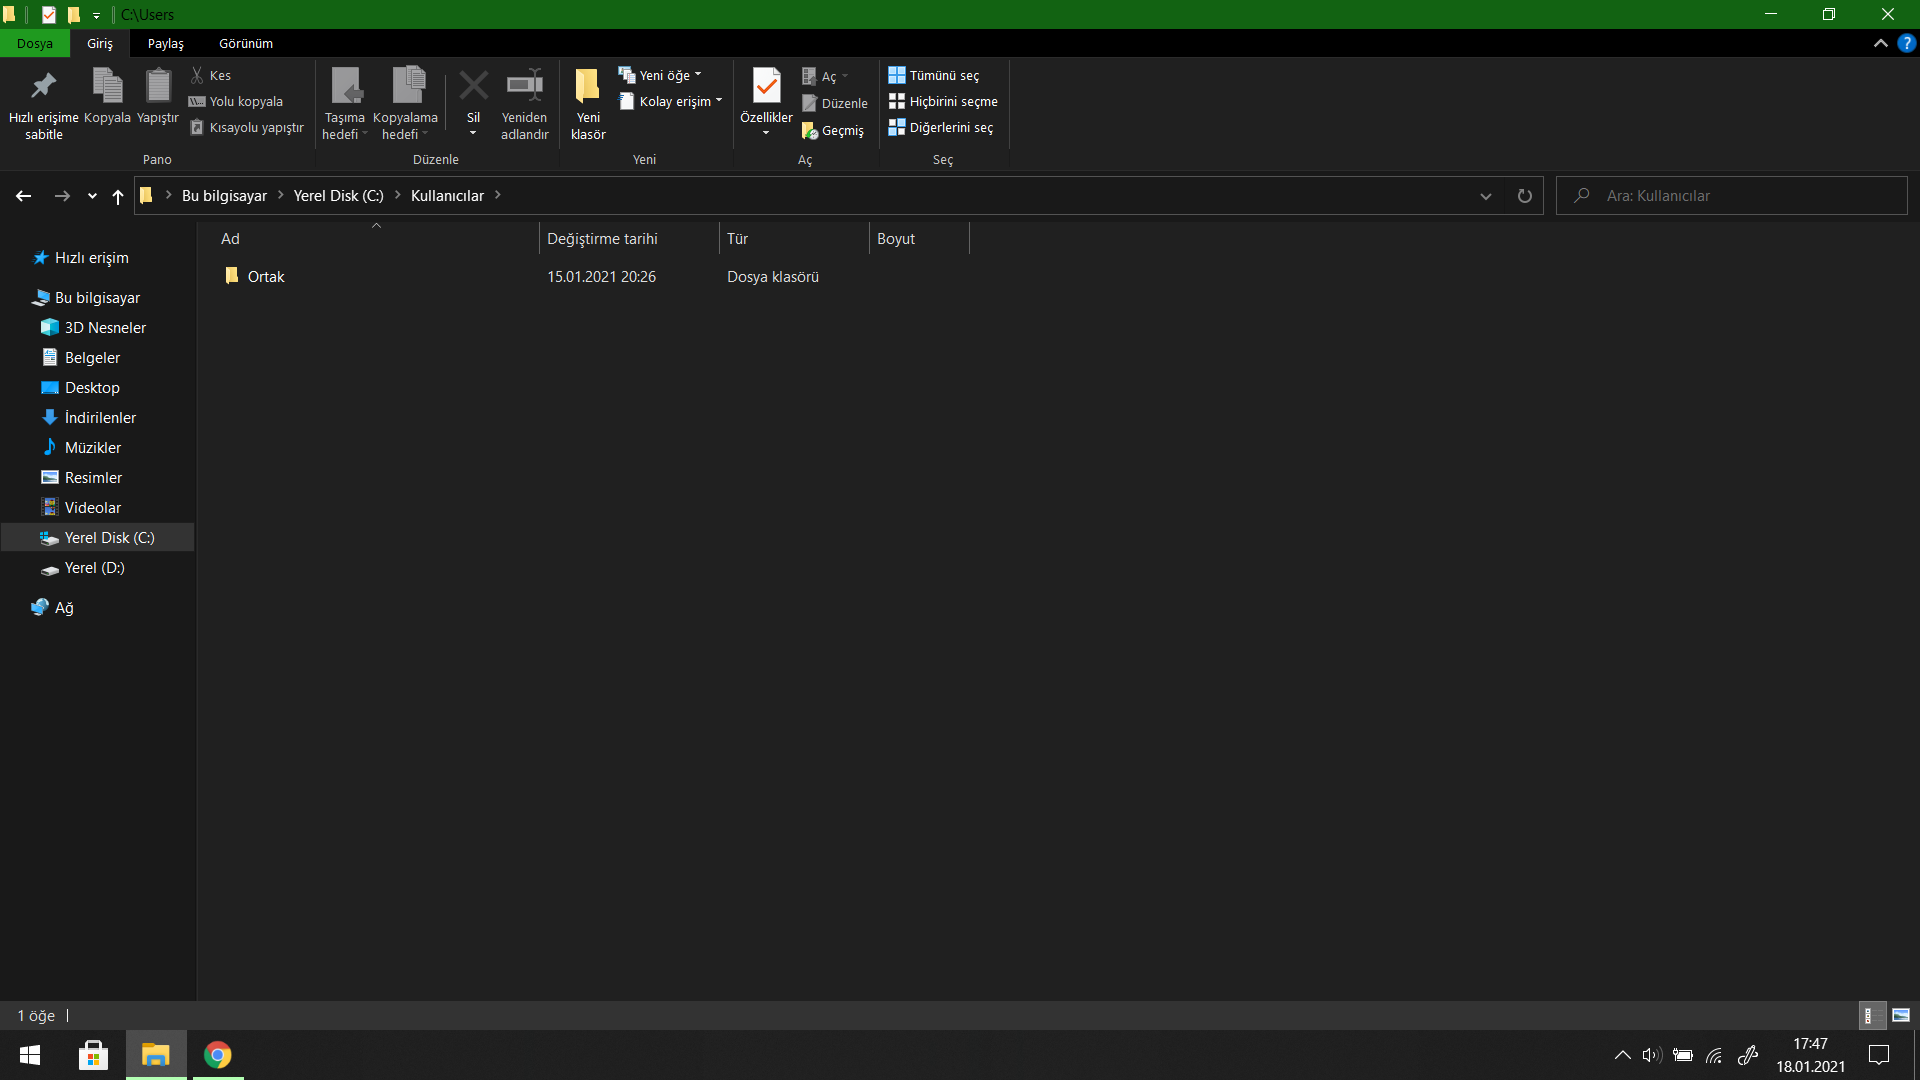Switch to large icons view in status bar
Screen dimensions: 1920x1080
click(1901, 1015)
